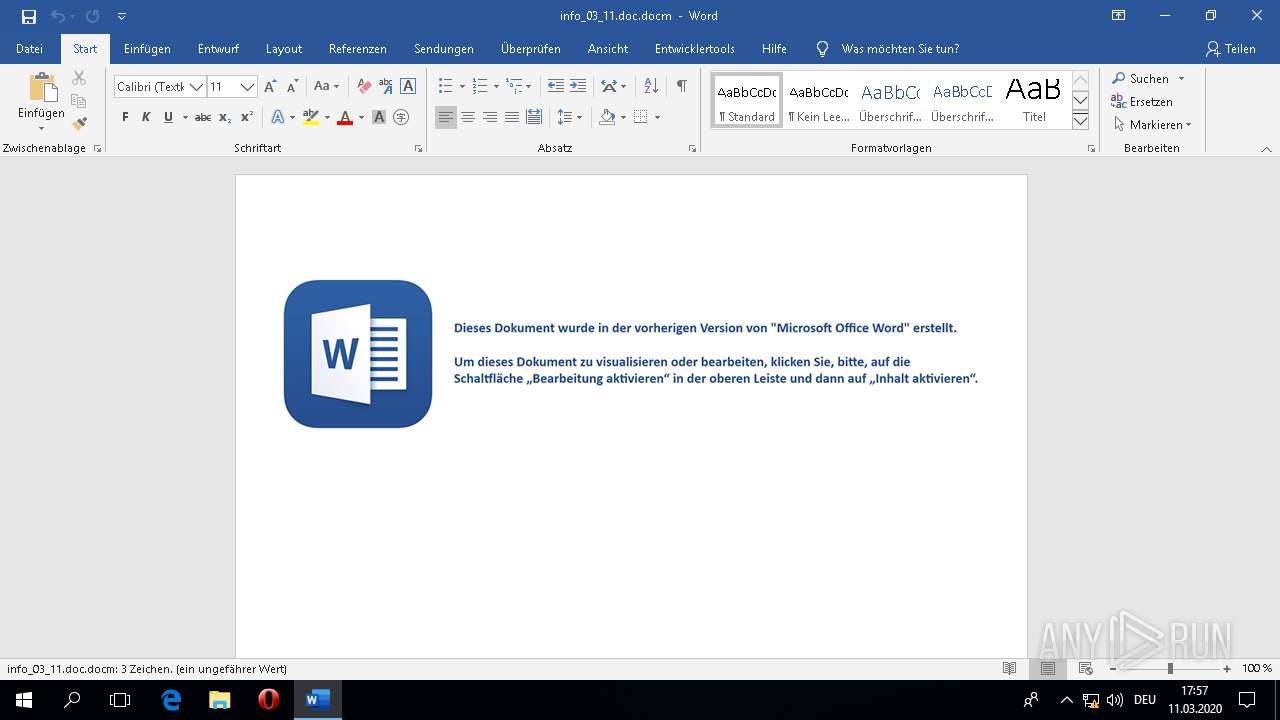Click the 'Was möchten Sie tun?' search field
This screenshot has width=1280, height=720.
coord(900,49)
